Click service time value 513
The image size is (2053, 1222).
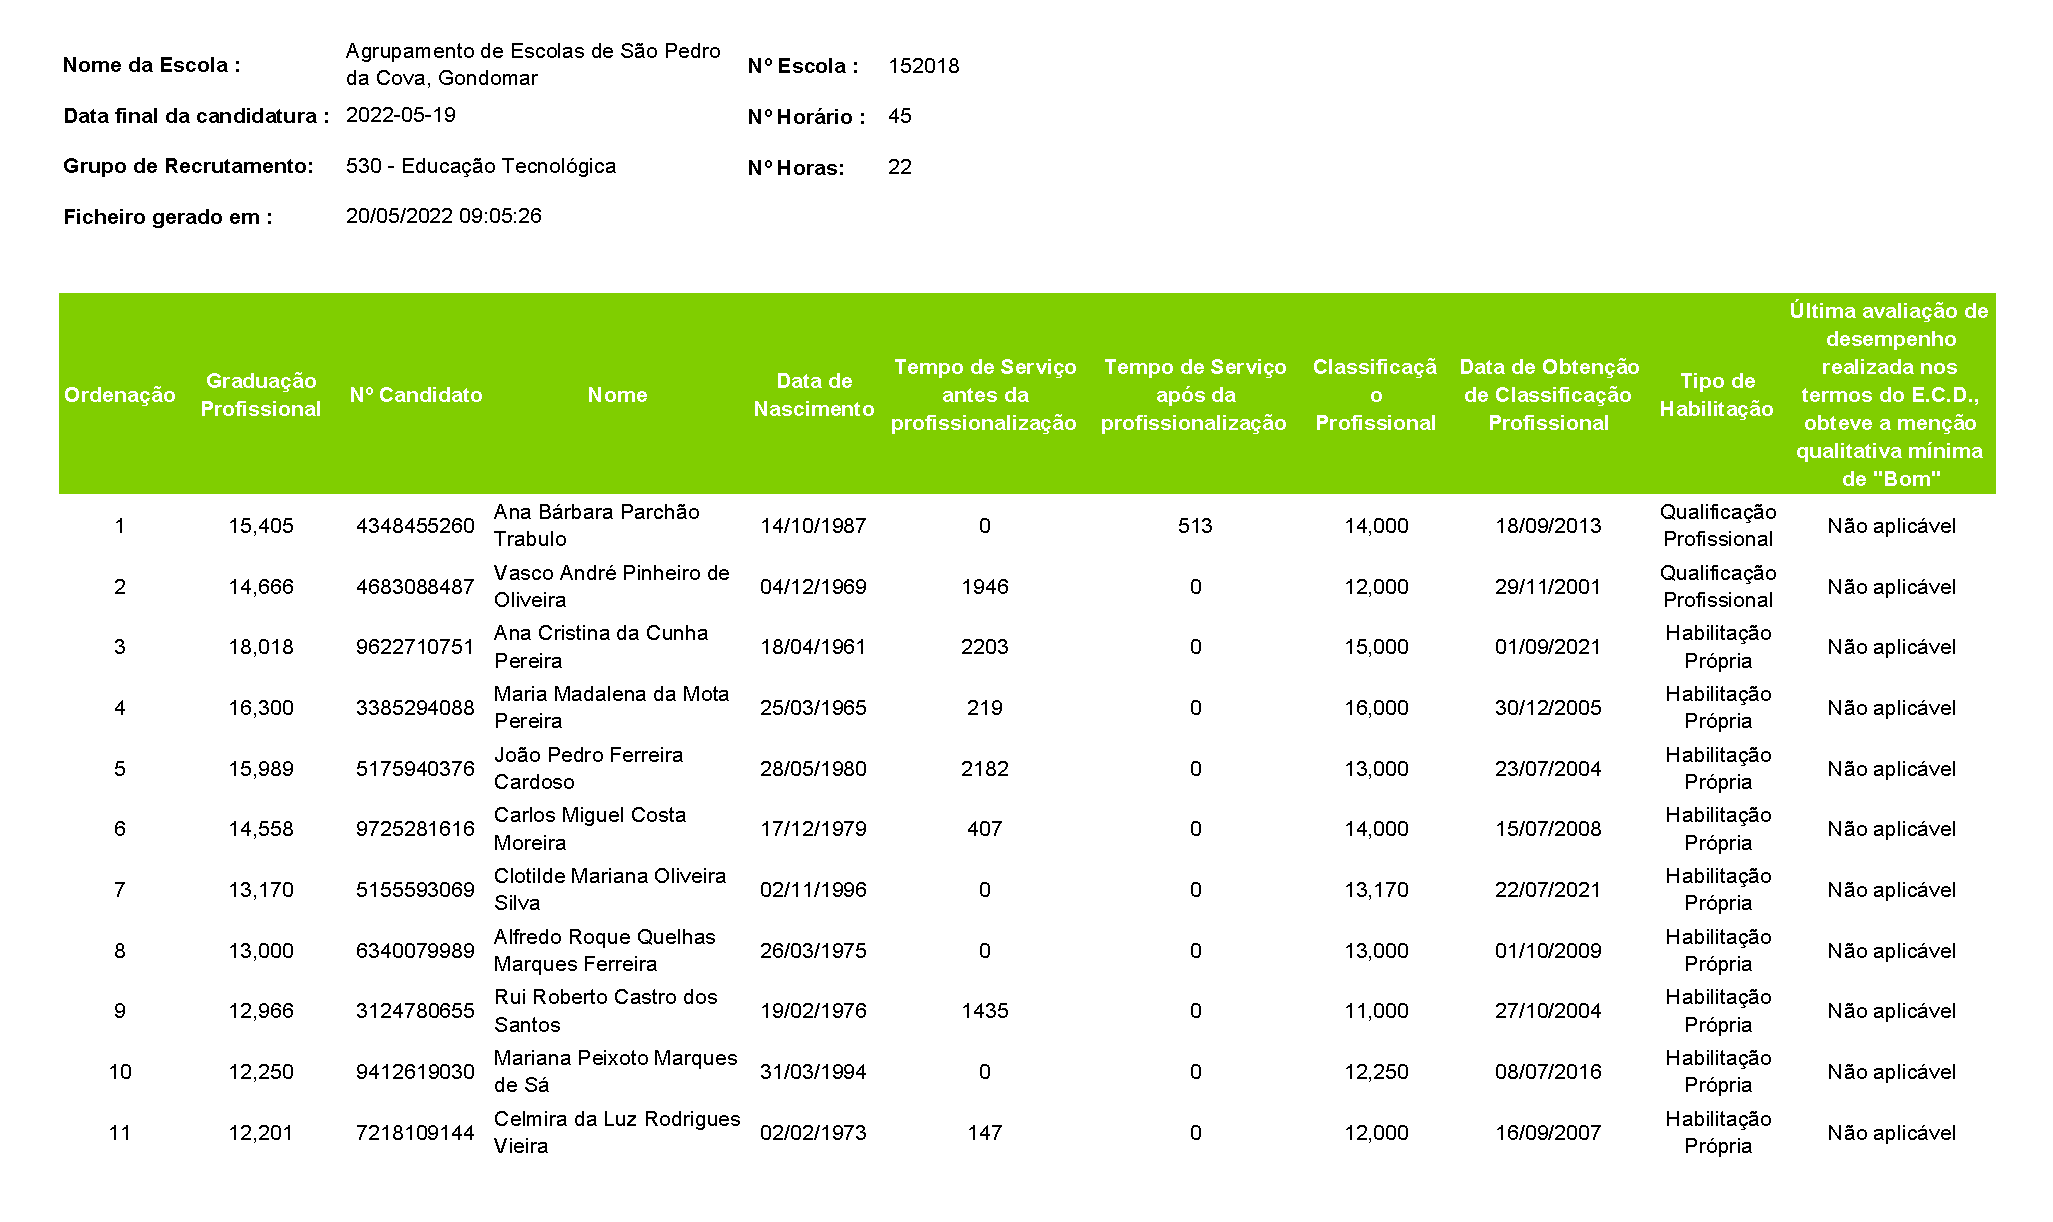1194,526
